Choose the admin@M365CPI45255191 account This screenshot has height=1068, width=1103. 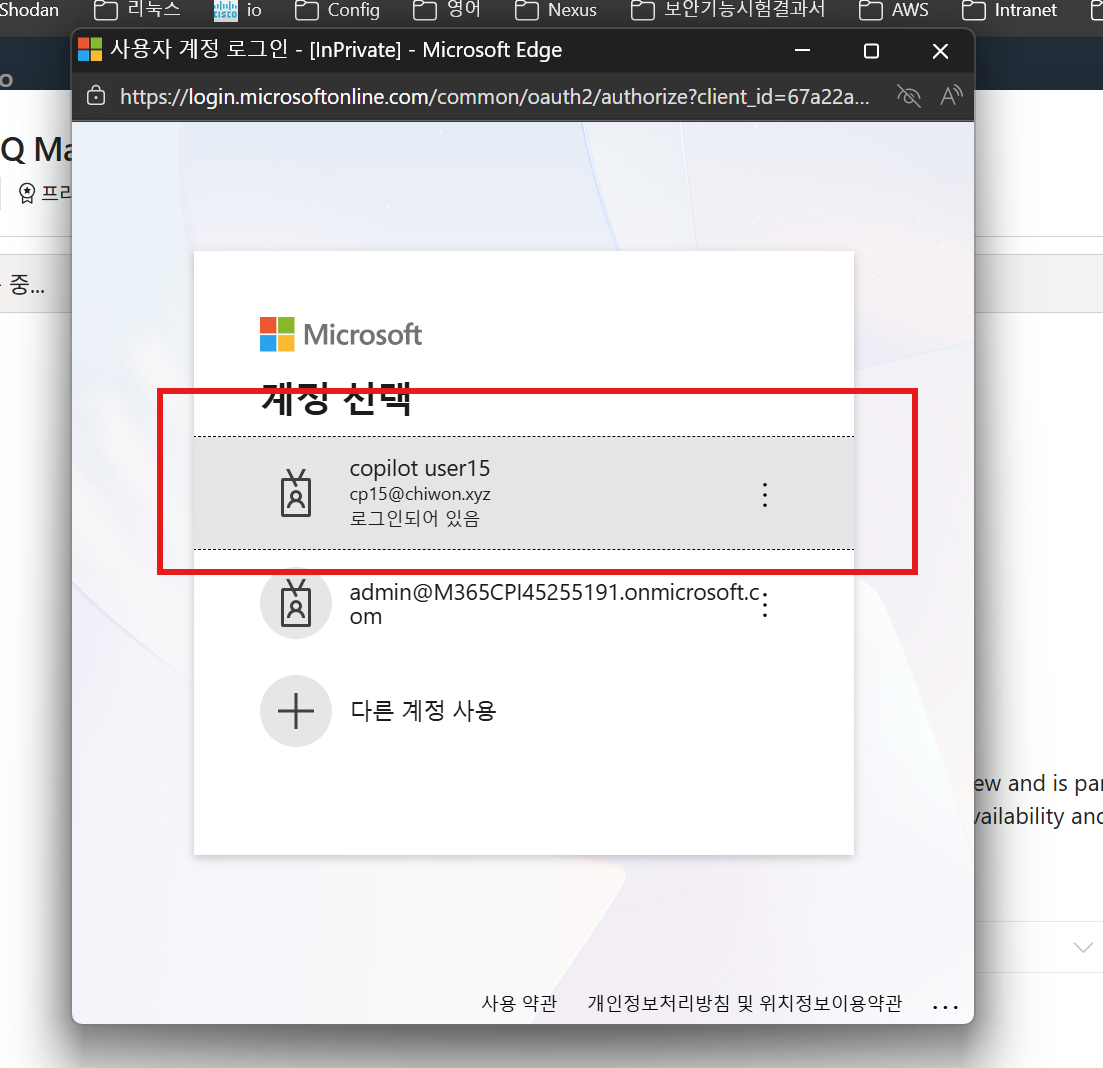(523, 604)
